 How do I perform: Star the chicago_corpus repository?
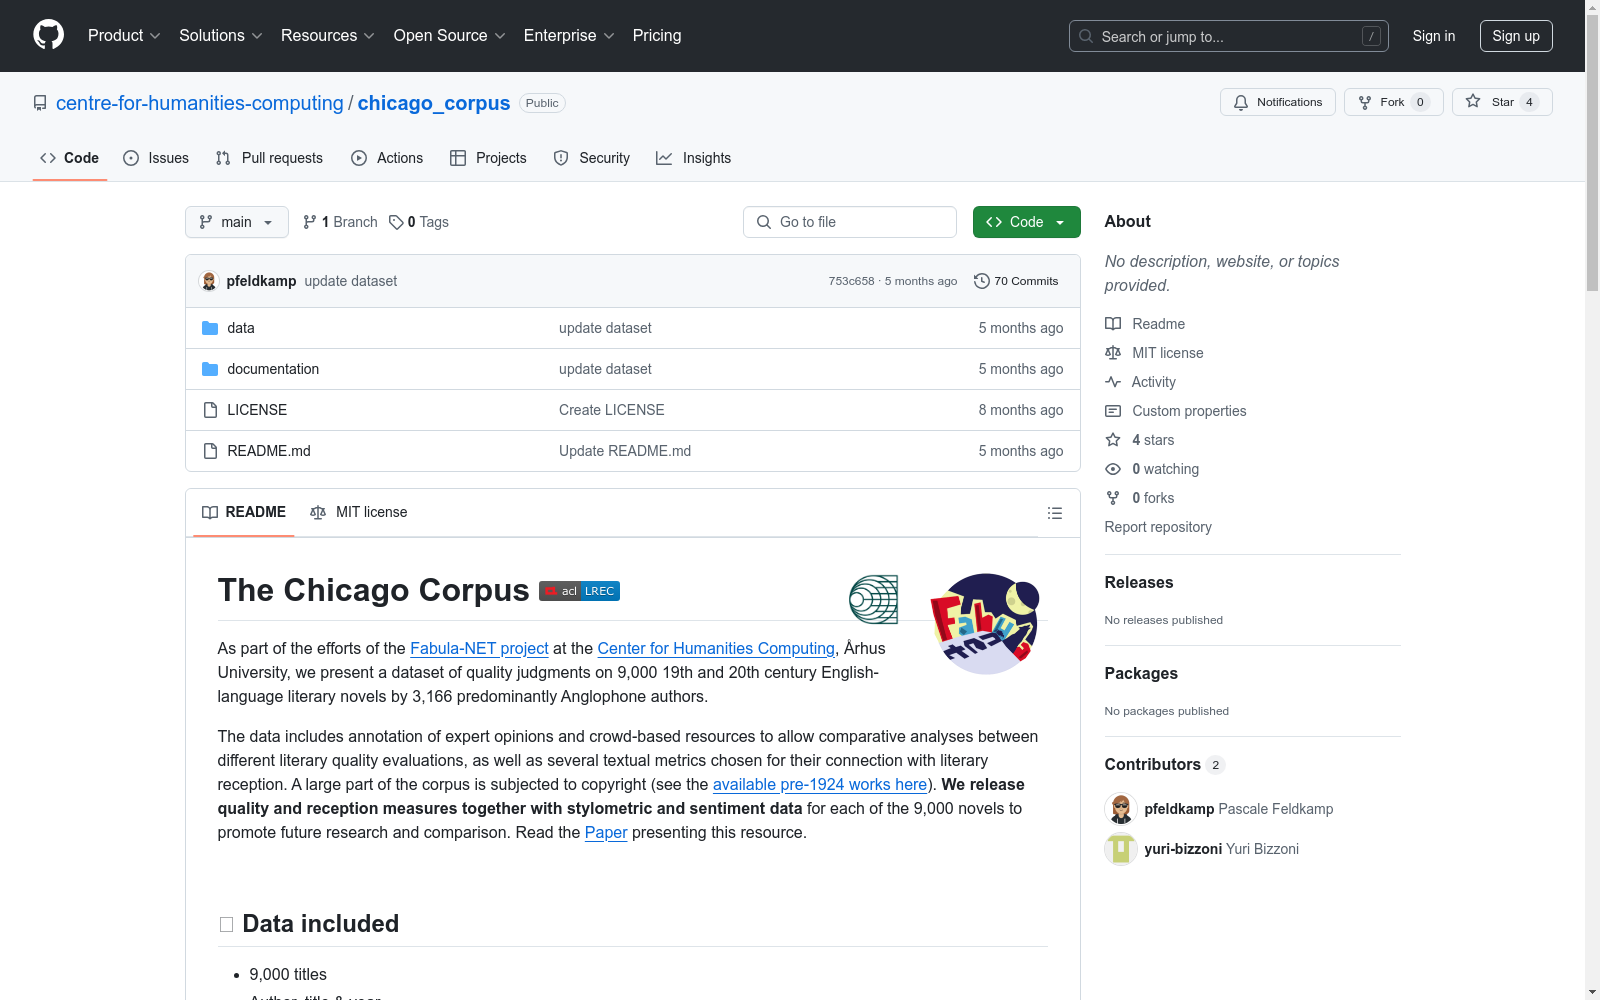coord(1502,102)
